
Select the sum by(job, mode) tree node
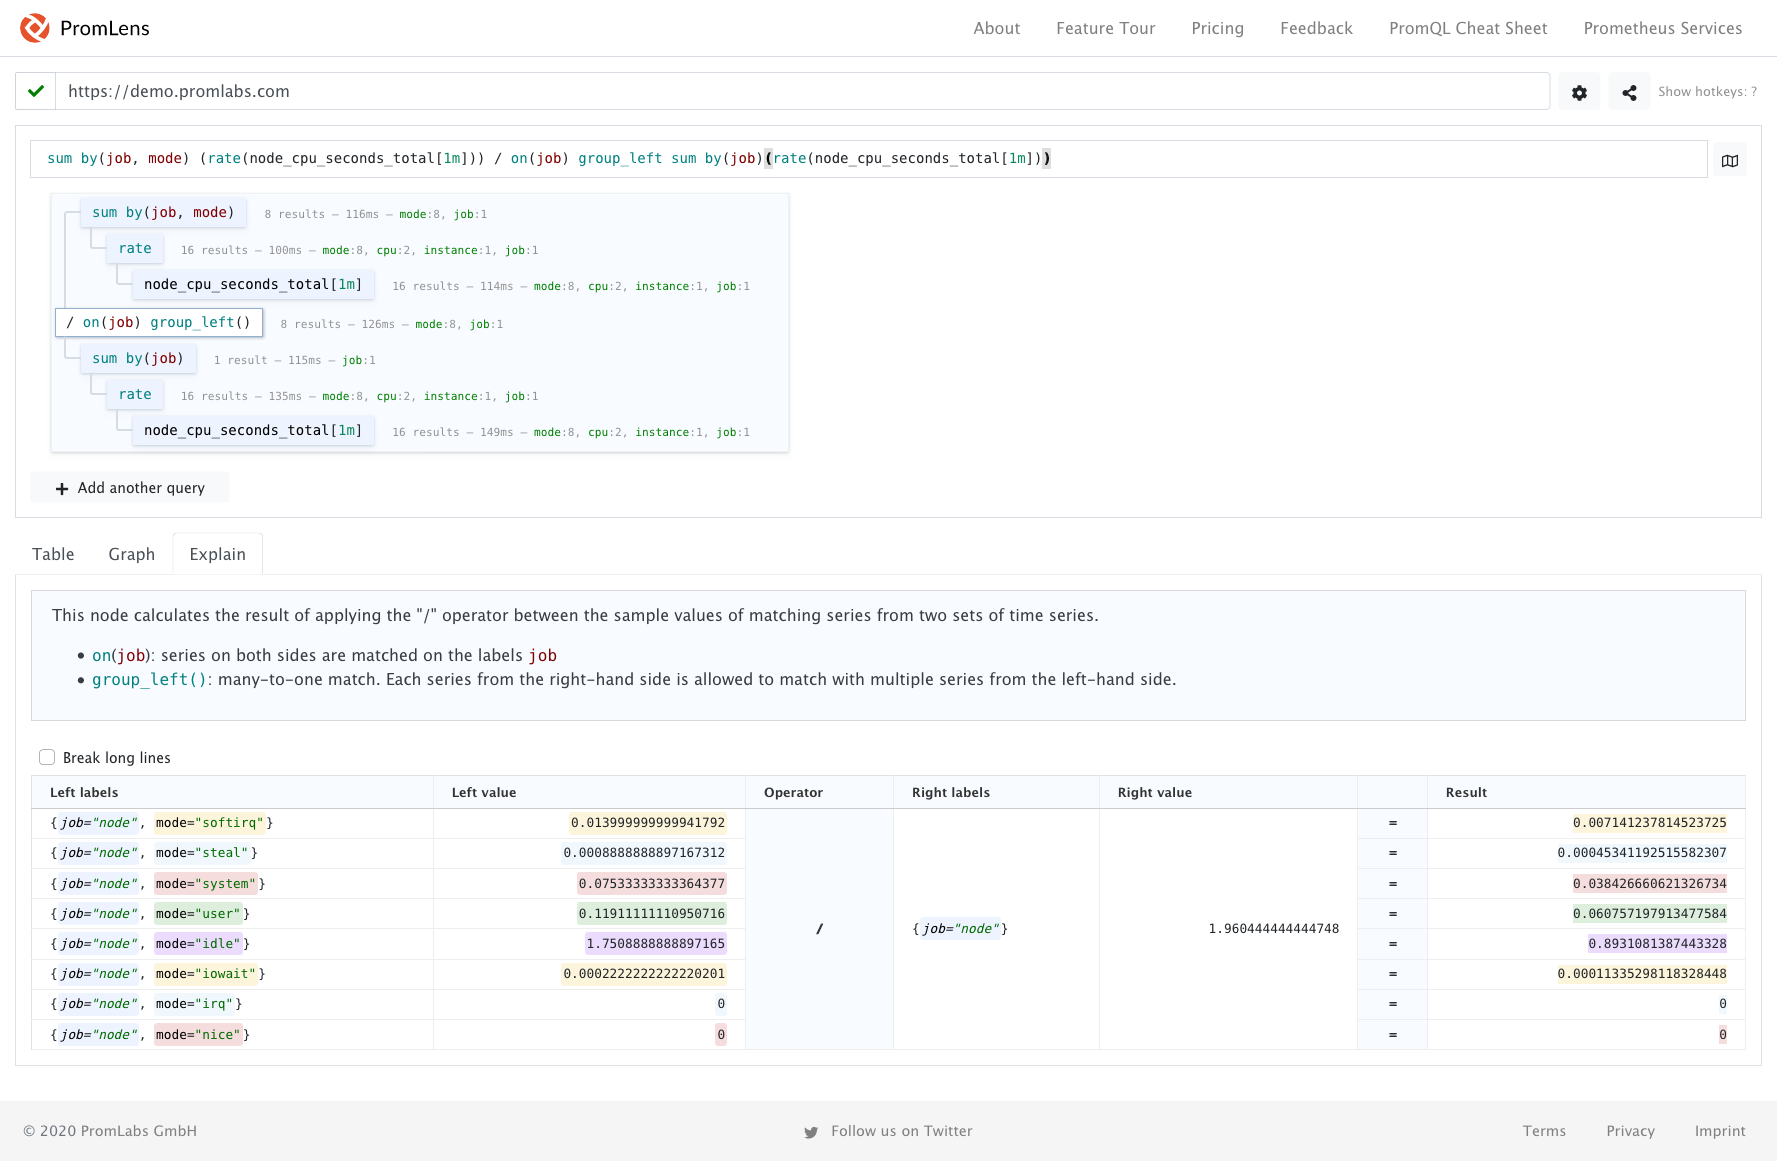(x=163, y=213)
